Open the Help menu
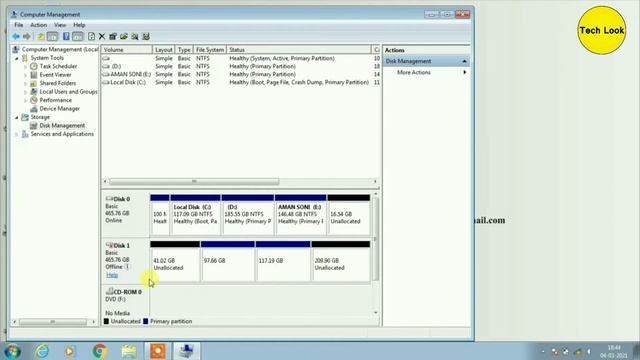The image size is (640, 360). tap(79, 25)
